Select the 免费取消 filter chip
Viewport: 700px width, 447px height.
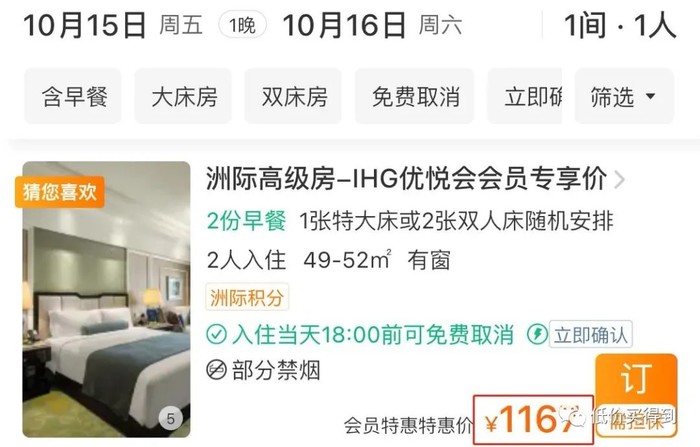point(414,96)
